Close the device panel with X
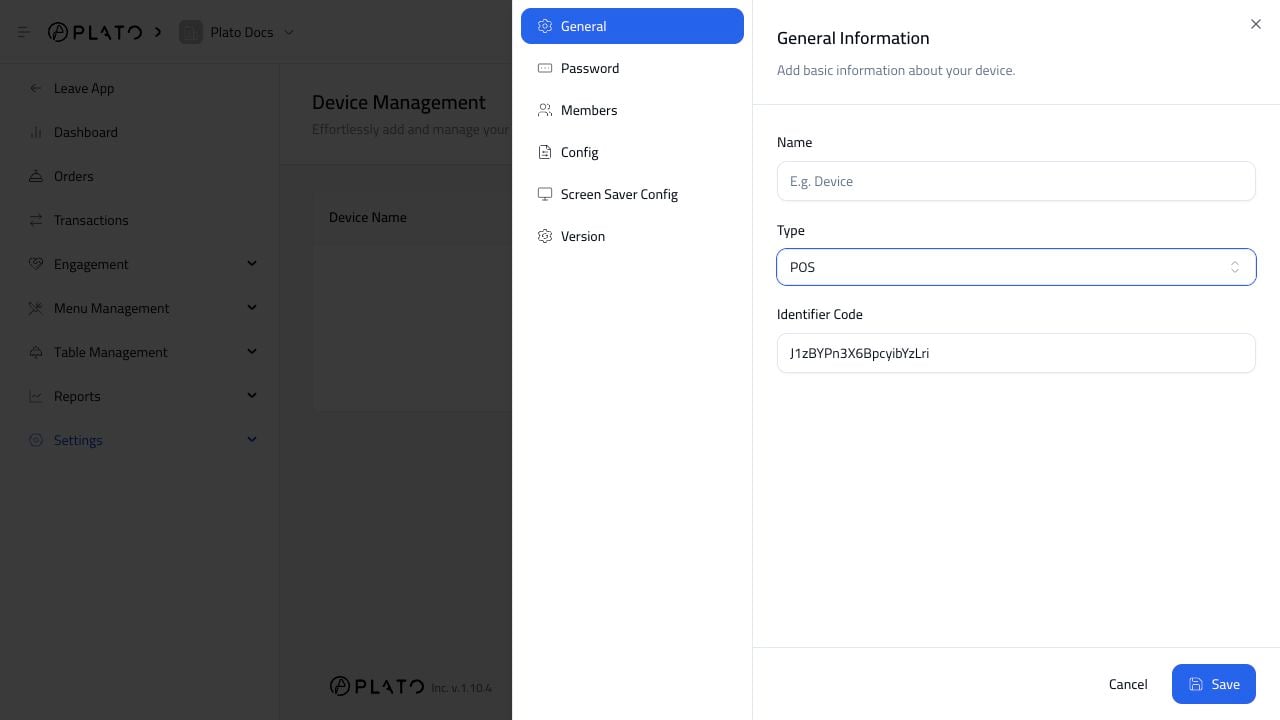Image resolution: width=1280 pixels, height=720 pixels. point(1256,24)
